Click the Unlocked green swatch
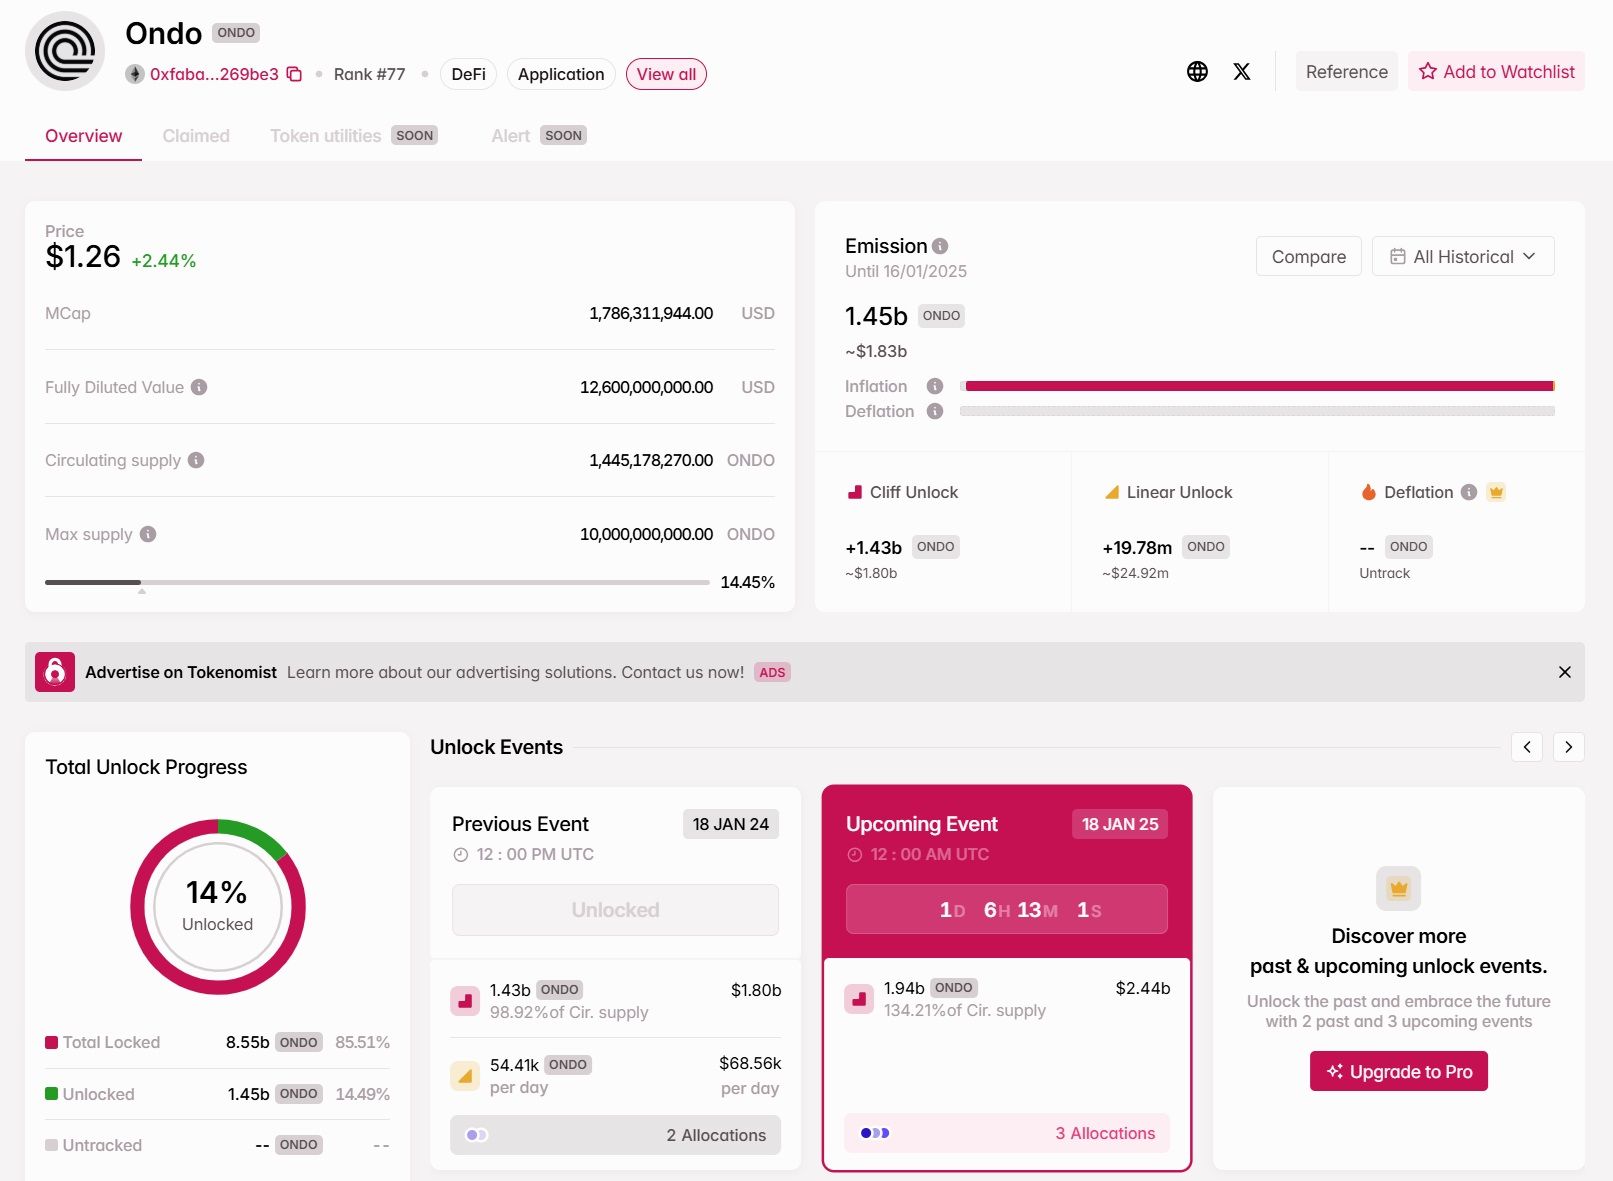Screen dimensions: 1613x1181 (x=51, y=1094)
